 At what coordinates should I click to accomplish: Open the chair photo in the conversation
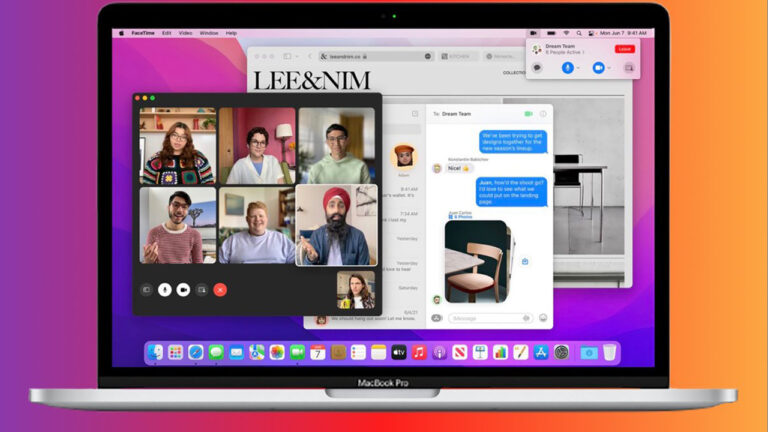point(477,261)
